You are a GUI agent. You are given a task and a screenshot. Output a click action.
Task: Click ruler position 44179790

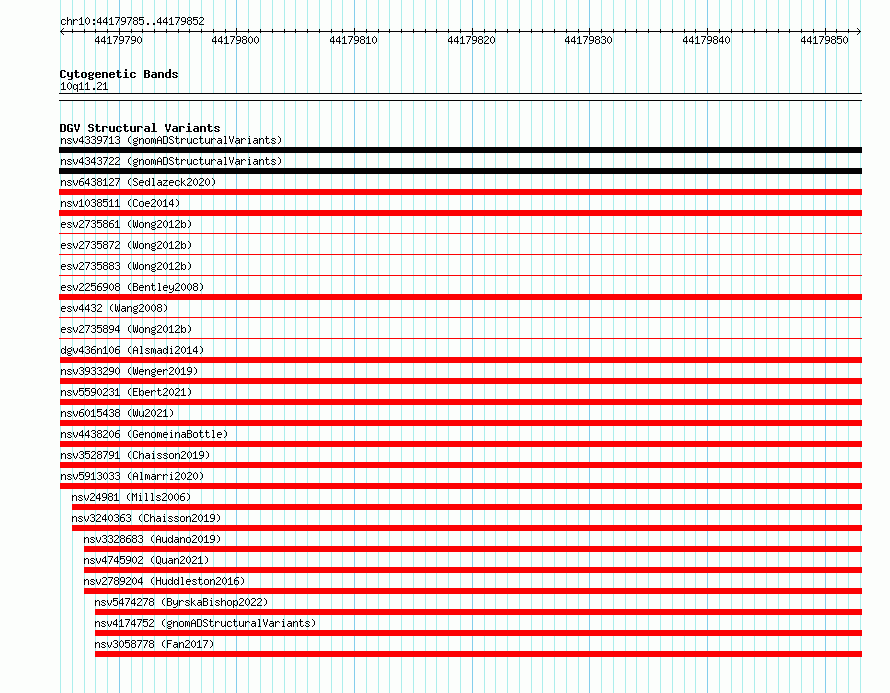118,40
